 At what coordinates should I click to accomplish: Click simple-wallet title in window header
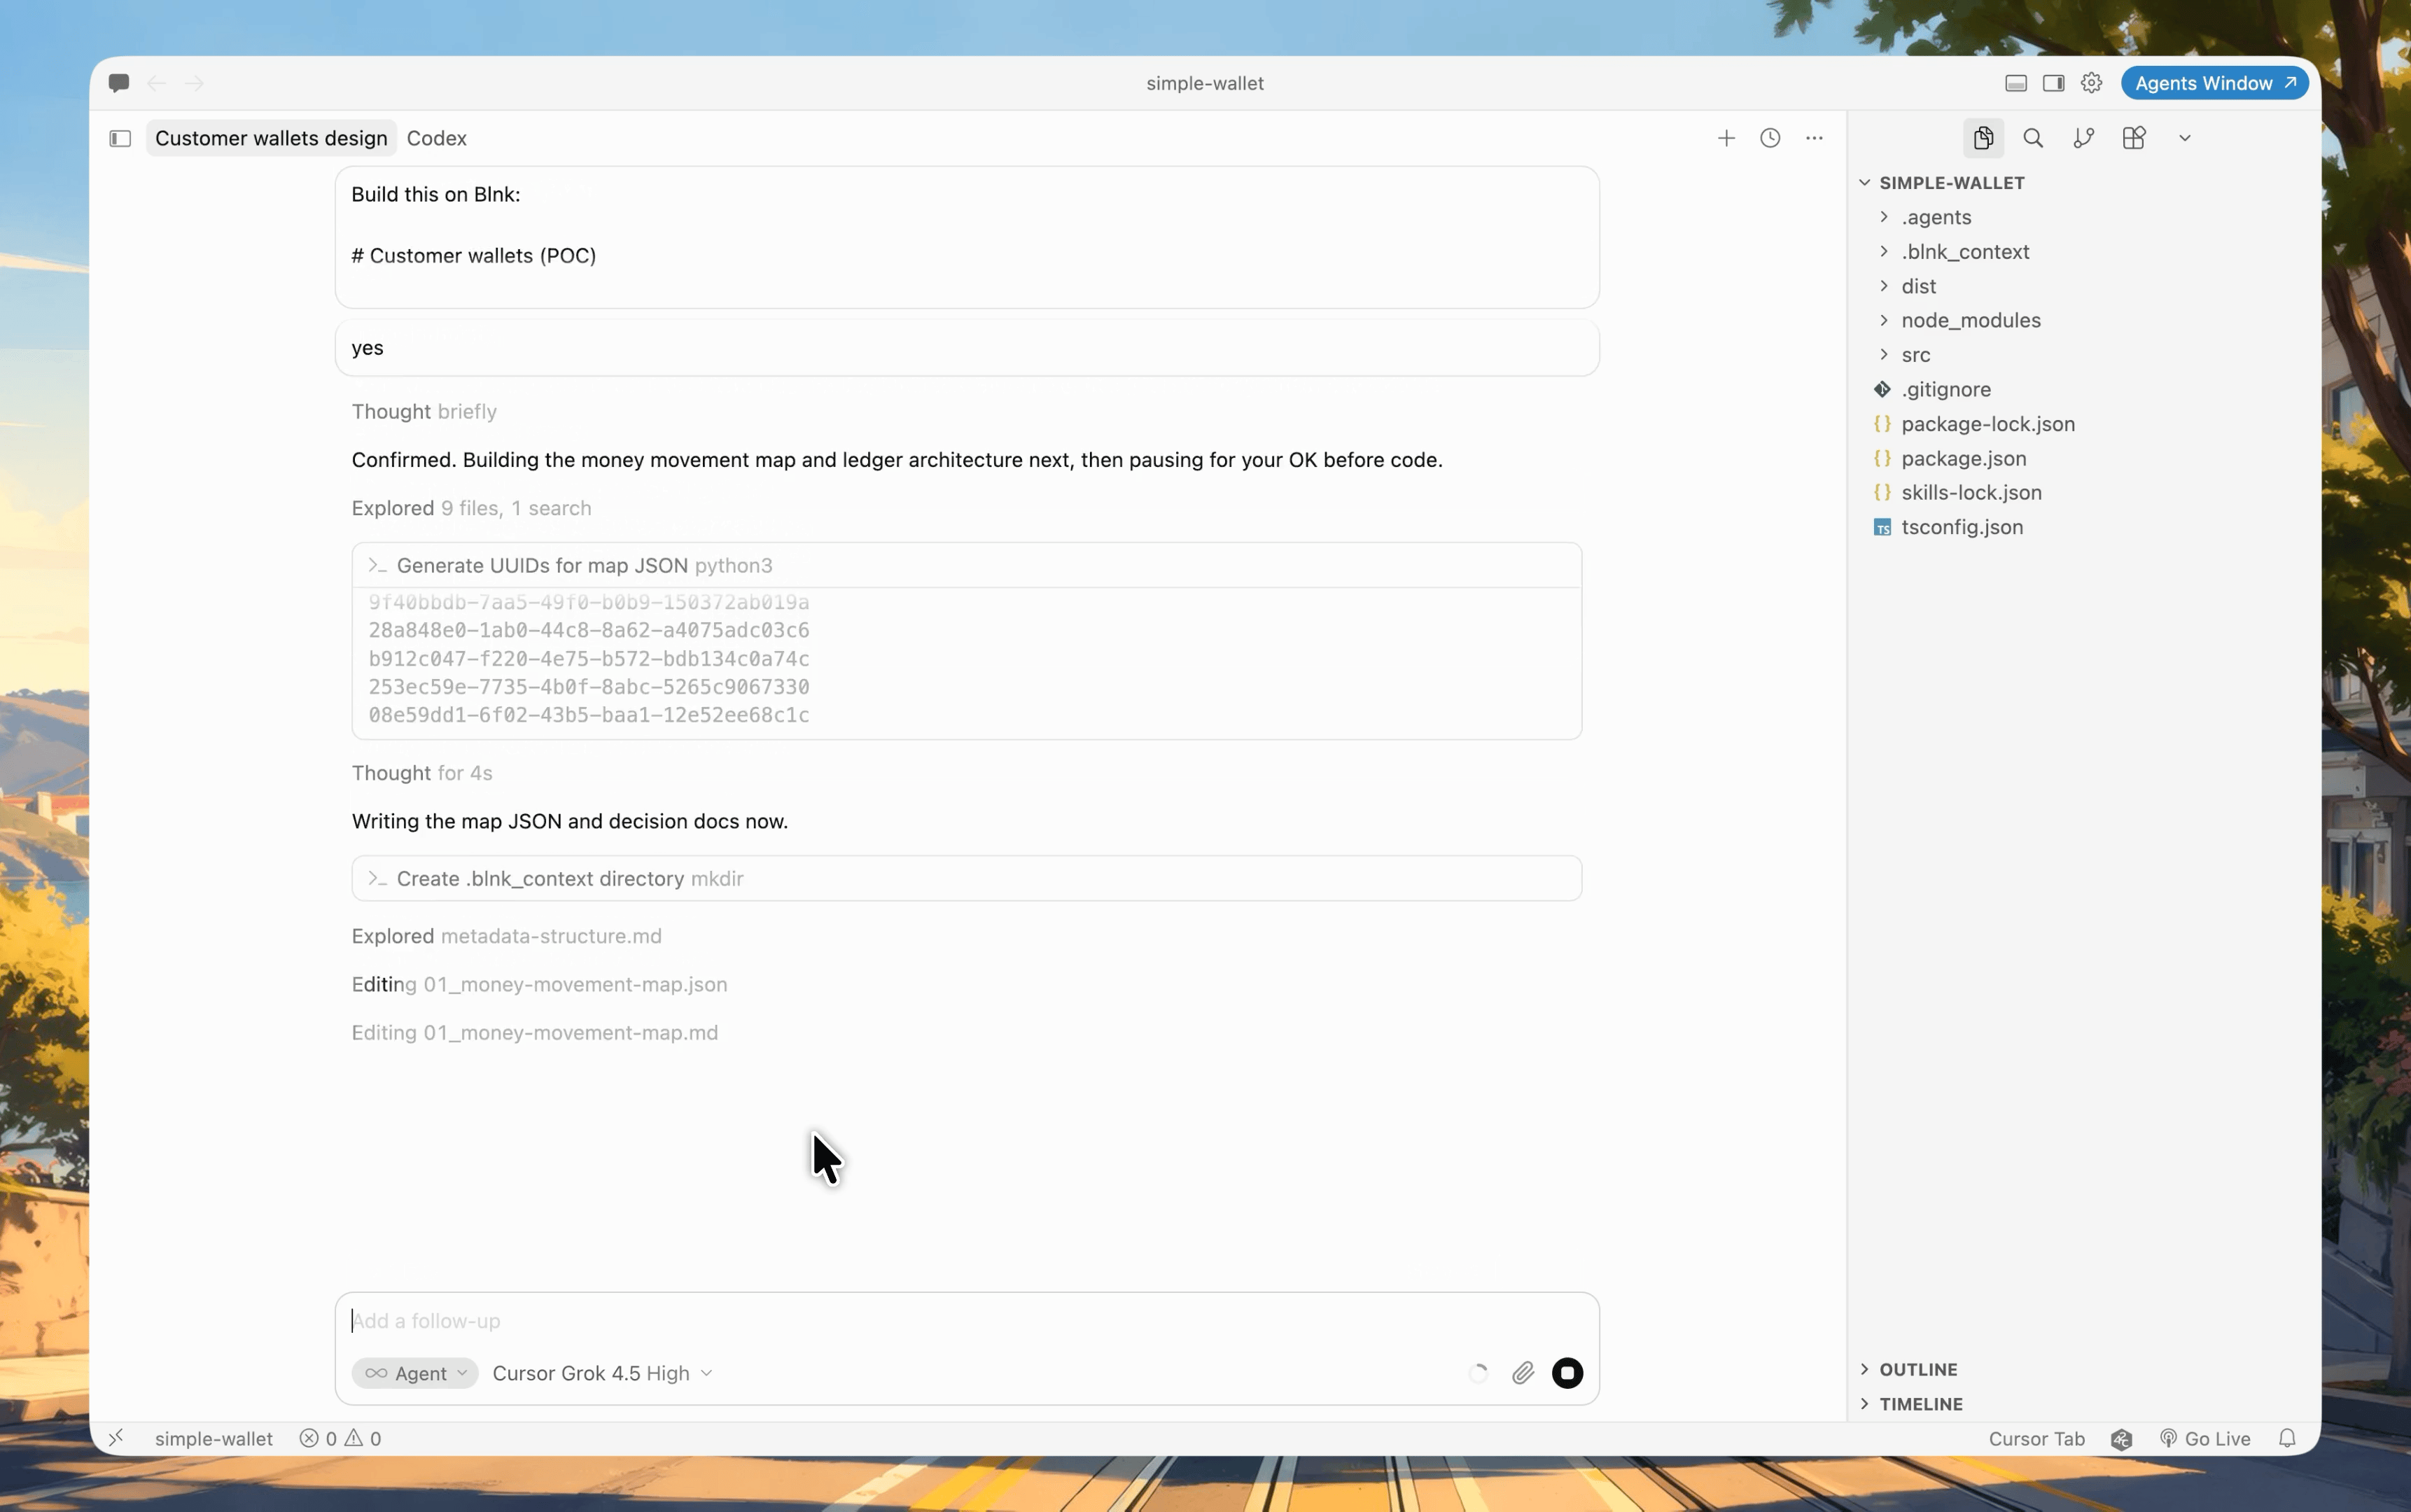click(1204, 83)
